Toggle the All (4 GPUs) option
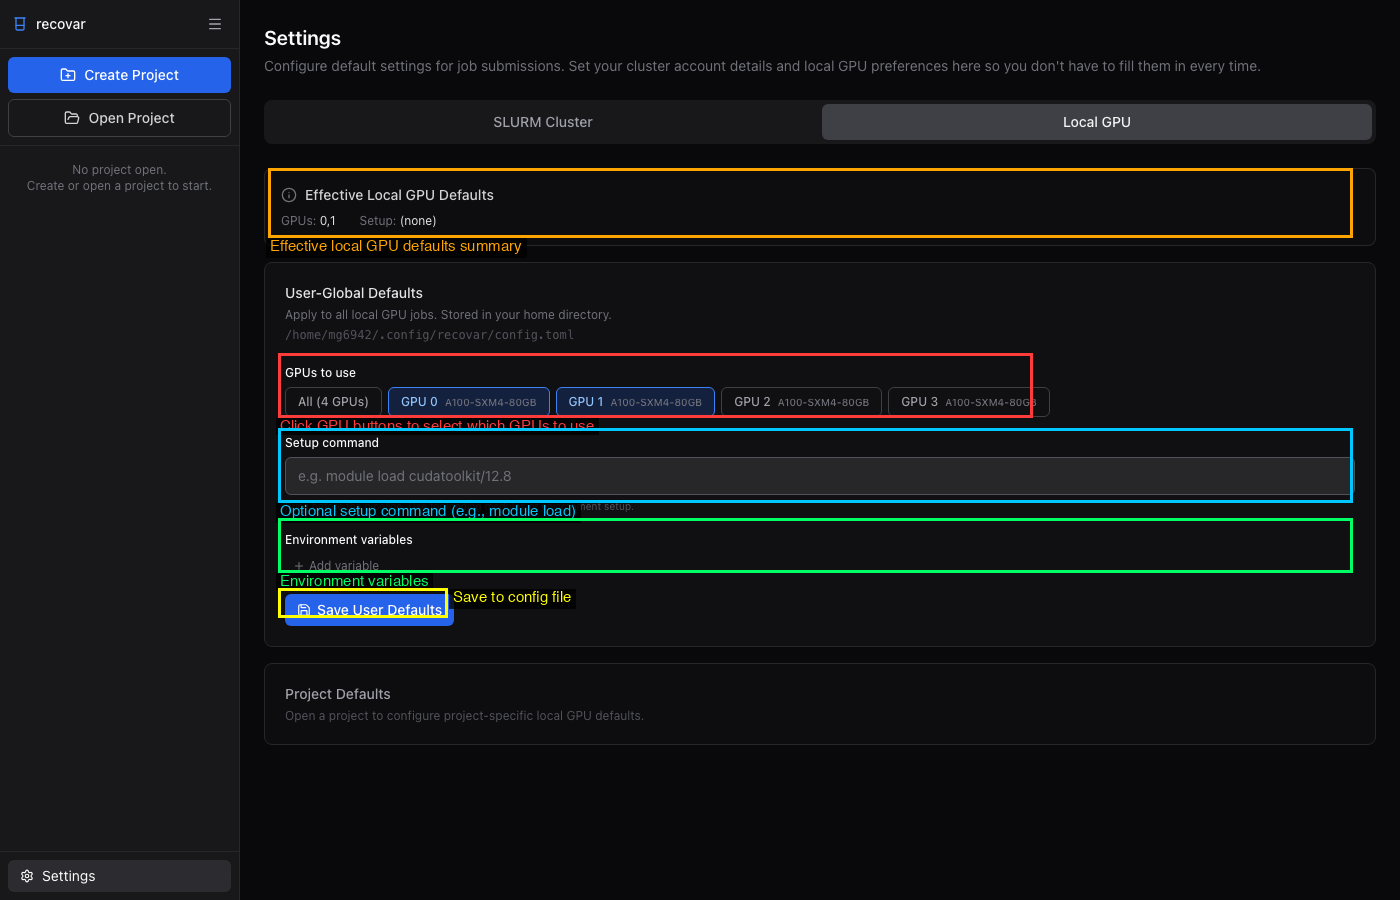The image size is (1400, 900). tap(333, 402)
